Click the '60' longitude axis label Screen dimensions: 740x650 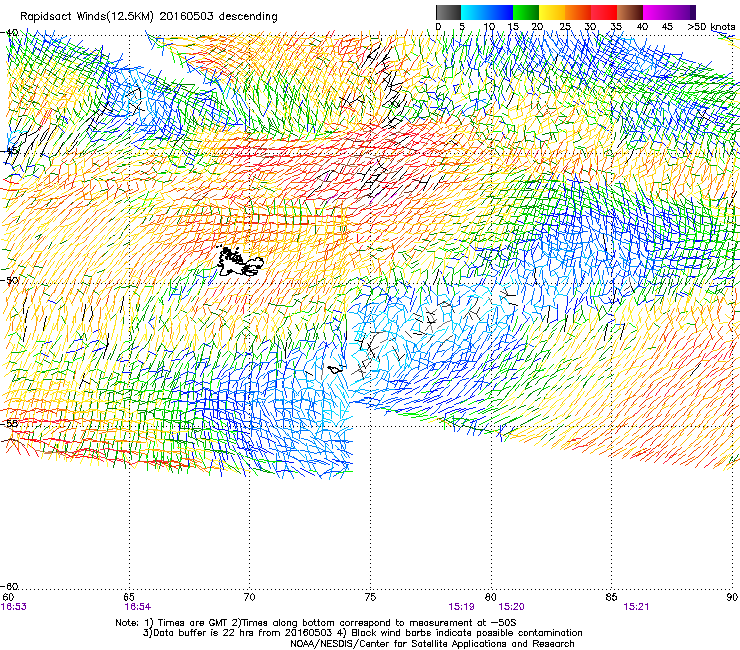coord(8,598)
